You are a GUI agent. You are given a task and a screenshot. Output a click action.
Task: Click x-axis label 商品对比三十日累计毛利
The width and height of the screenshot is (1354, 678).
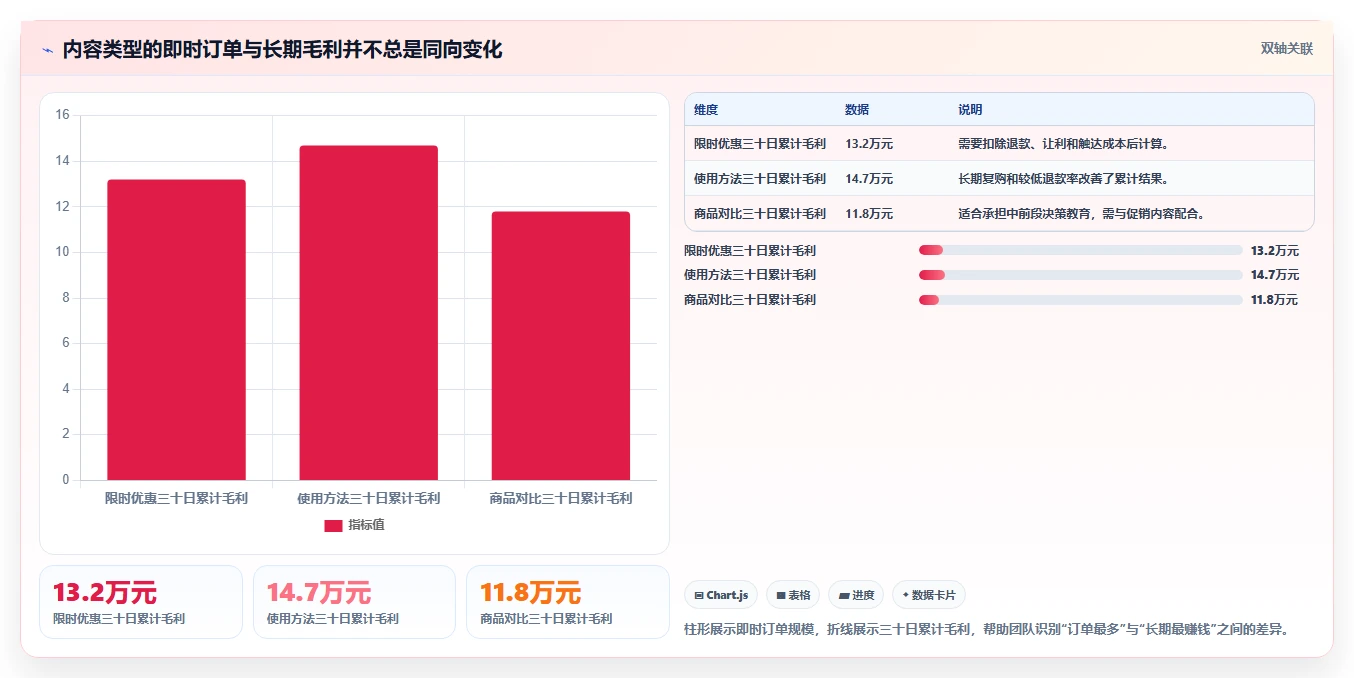561,498
